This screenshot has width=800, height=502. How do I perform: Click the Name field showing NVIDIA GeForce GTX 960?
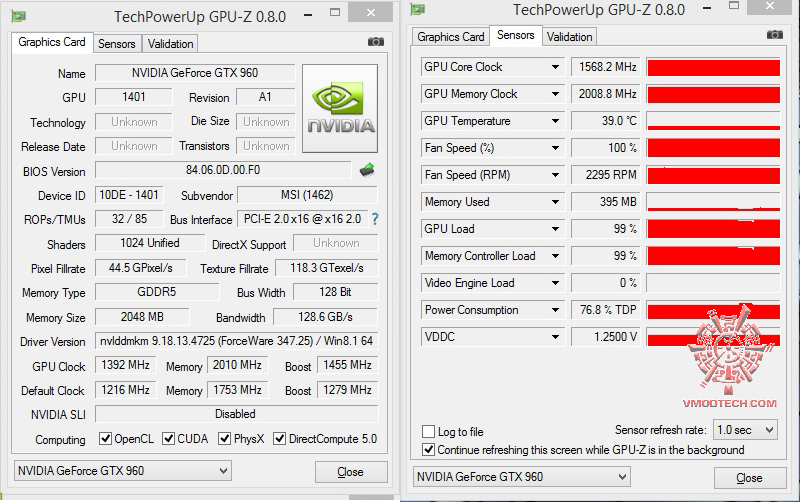coord(195,73)
